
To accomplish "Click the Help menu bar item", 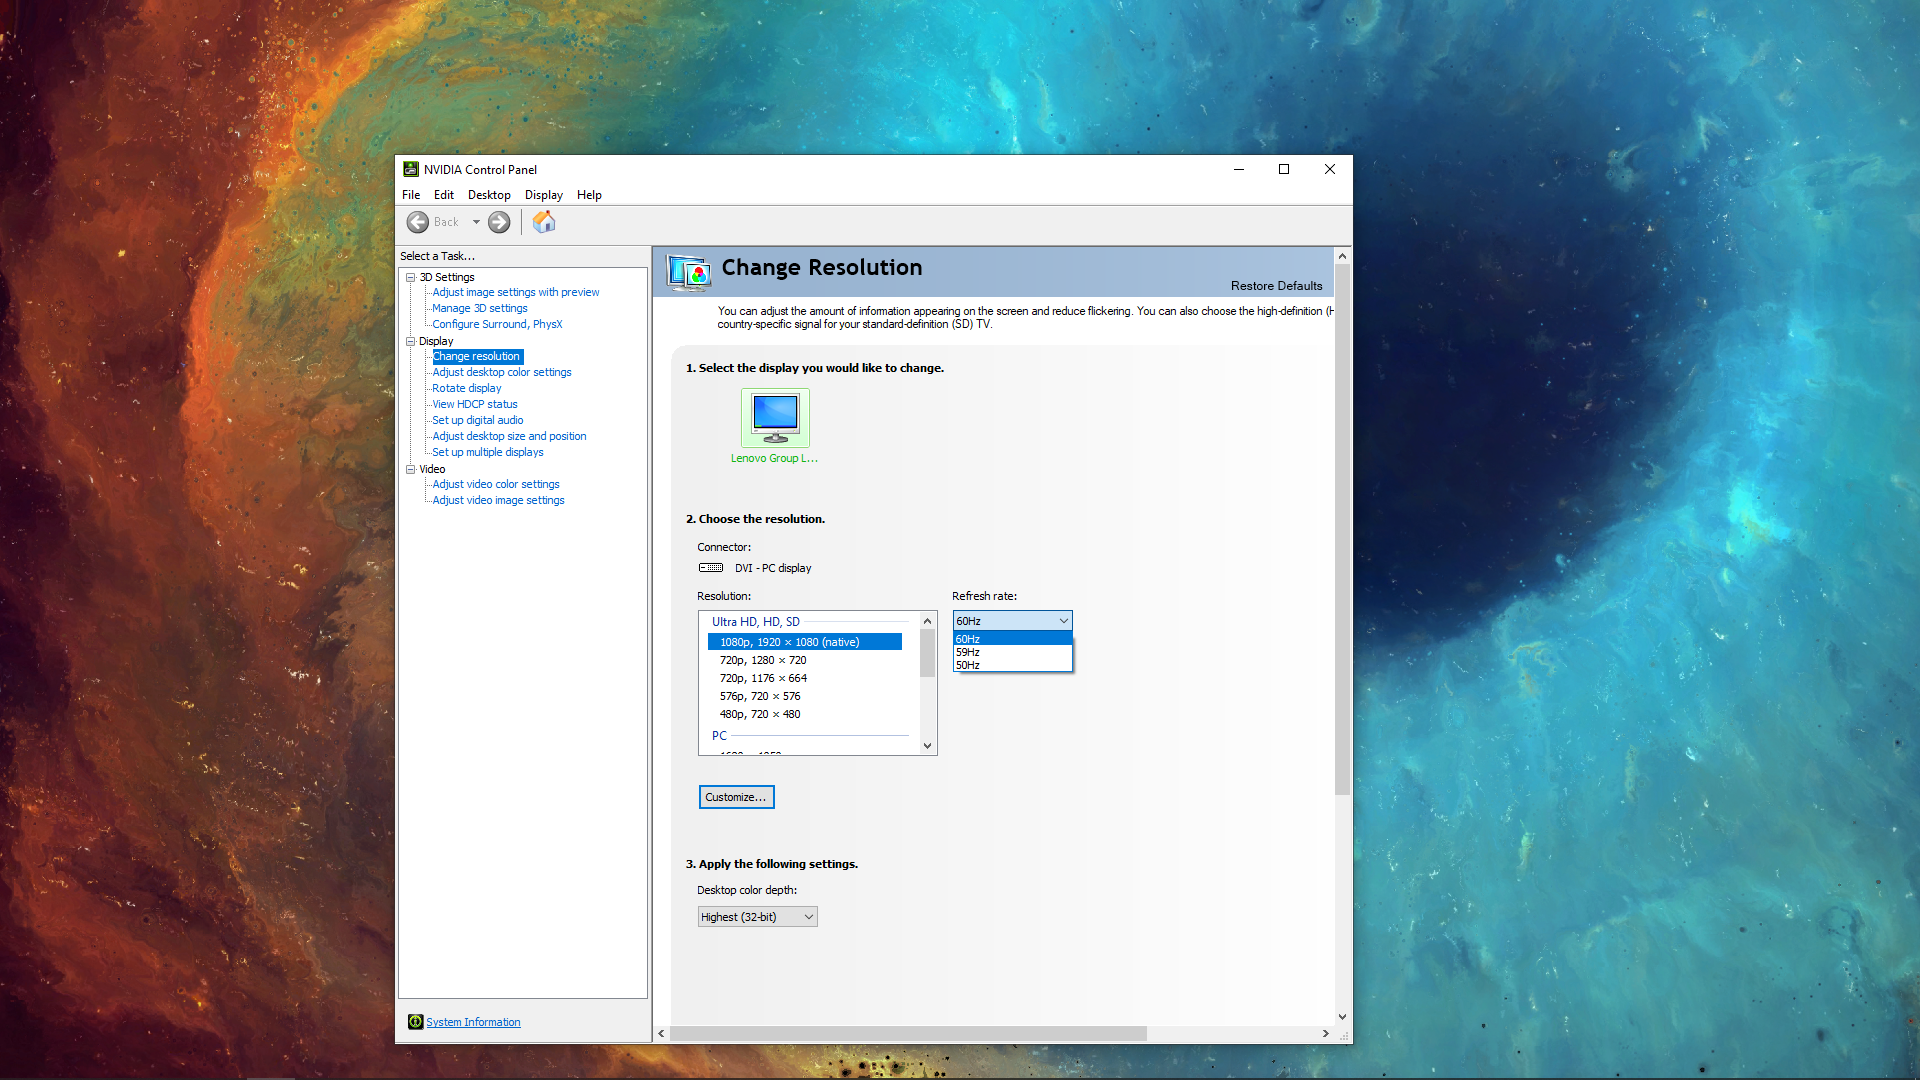I will [589, 194].
